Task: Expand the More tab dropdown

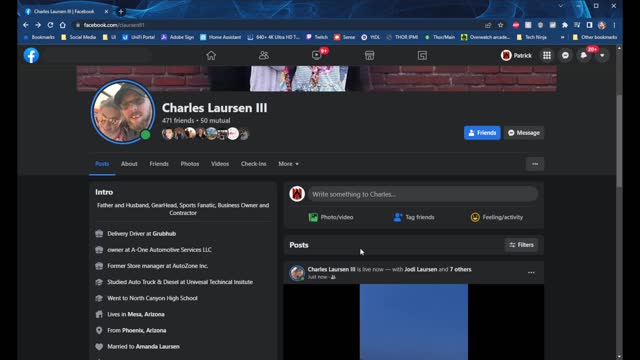Action: (x=289, y=164)
